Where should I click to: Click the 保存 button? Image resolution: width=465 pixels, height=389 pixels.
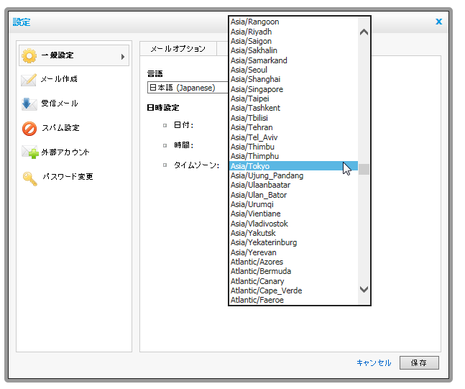[x=419, y=363]
